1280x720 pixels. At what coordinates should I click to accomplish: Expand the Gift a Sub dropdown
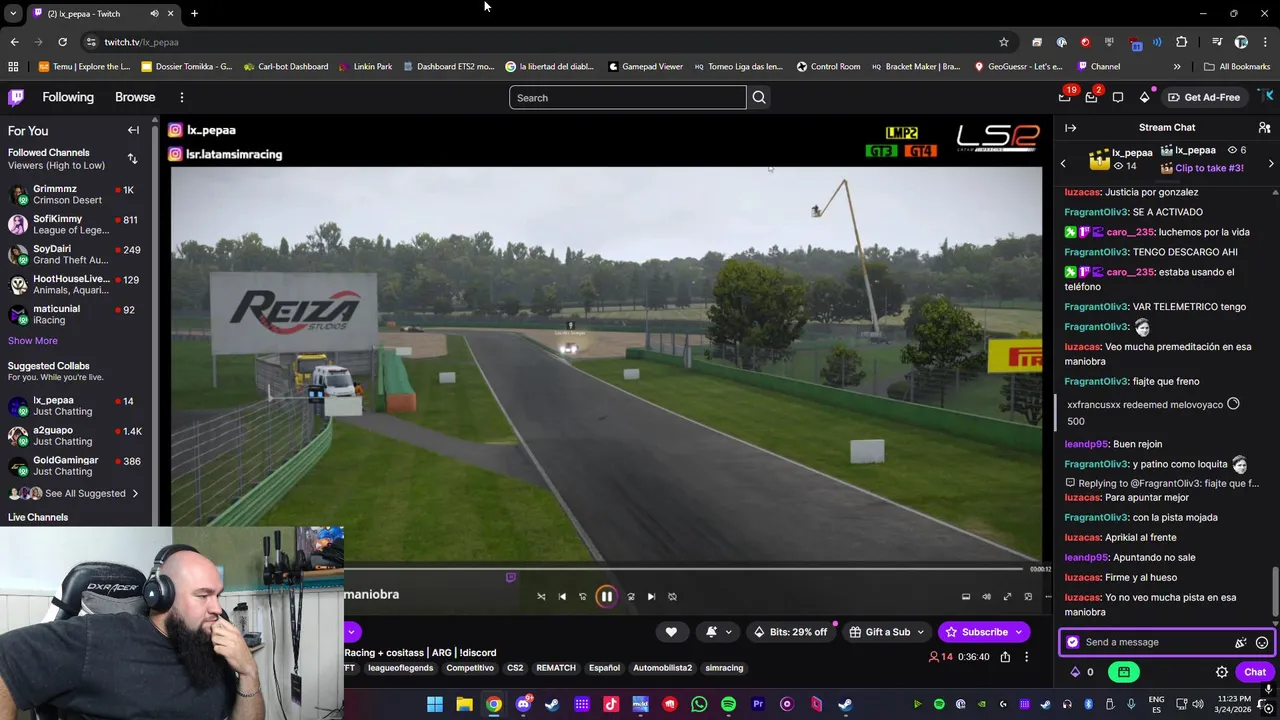coord(921,632)
